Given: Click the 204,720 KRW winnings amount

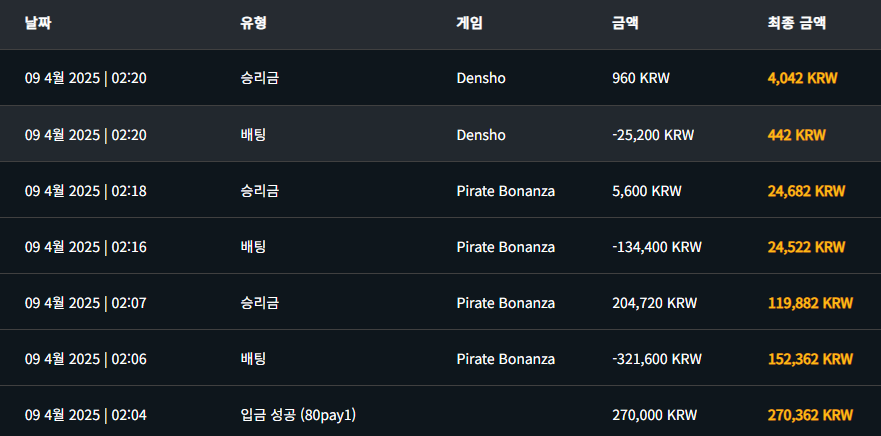Looking at the screenshot, I should 654,303.
